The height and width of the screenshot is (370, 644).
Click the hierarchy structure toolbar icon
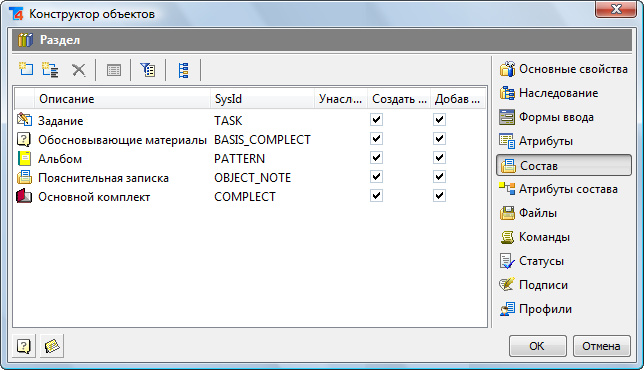[183, 70]
